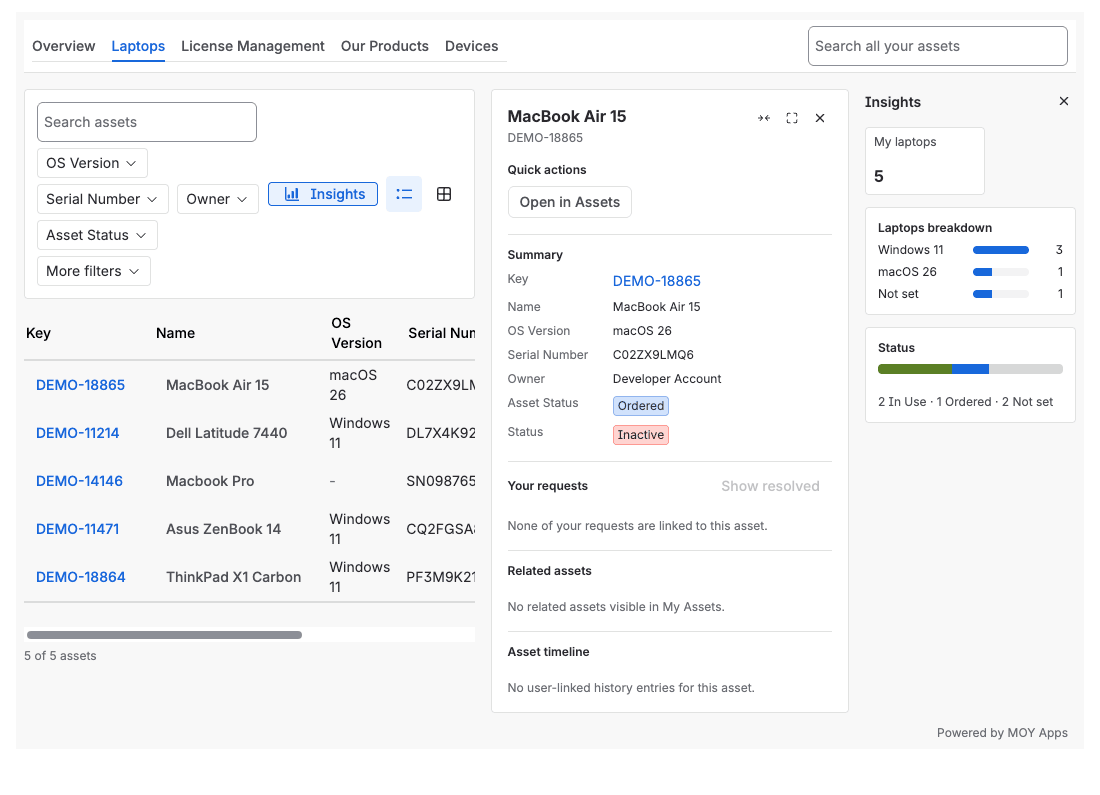Select the Dell Latitude 7440 cell

pos(227,433)
